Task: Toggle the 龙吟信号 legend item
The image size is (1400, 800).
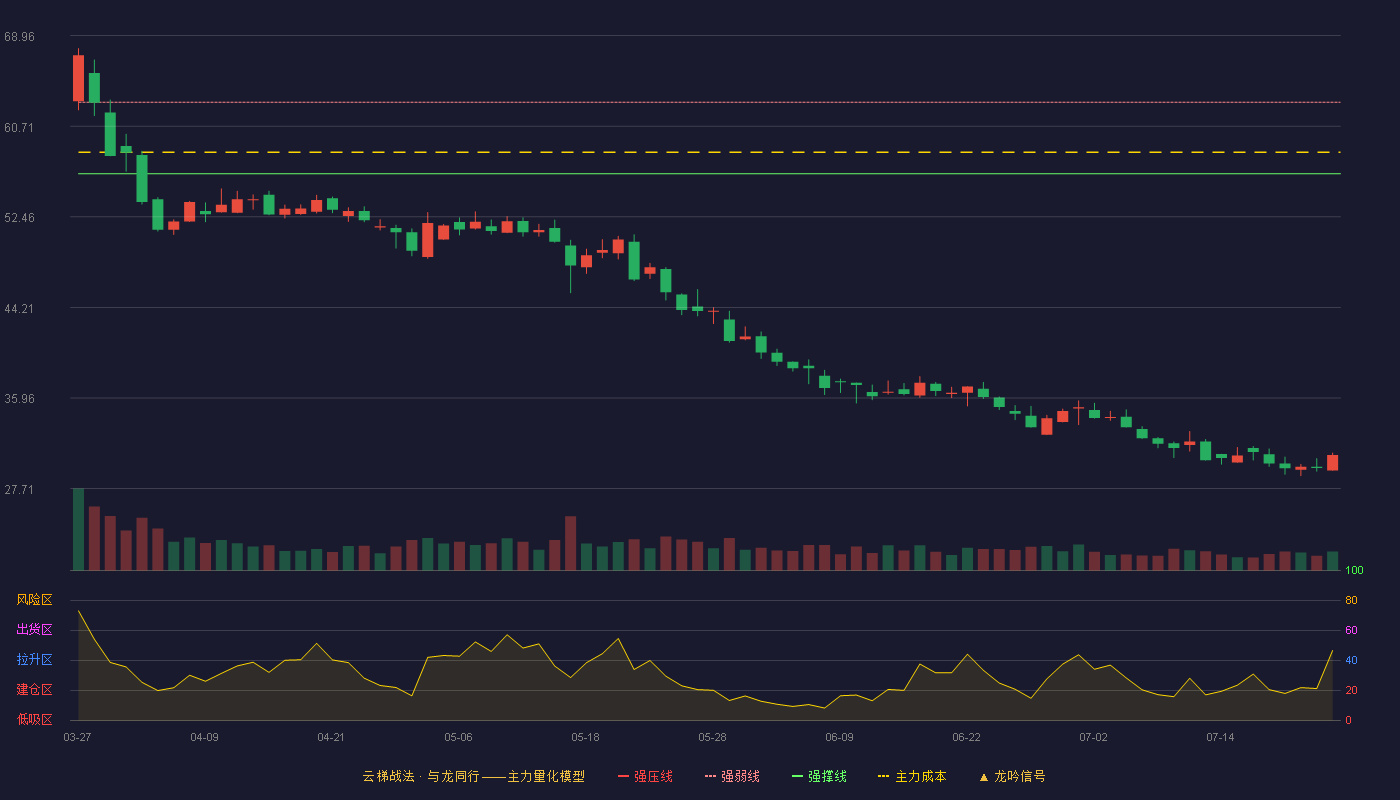Action: pyautogui.click(x=1012, y=776)
